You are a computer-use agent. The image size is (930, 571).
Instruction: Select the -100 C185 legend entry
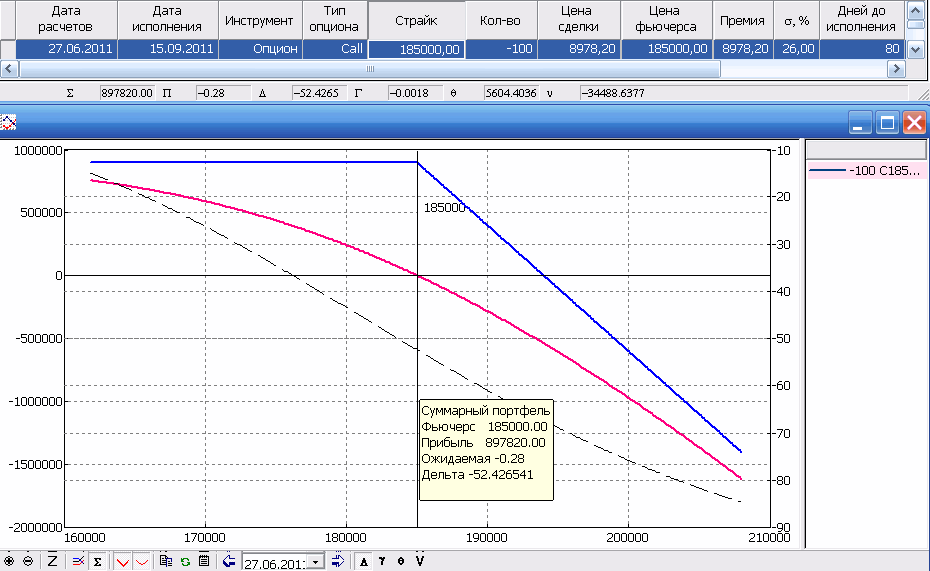pyautogui.click(x=867, y=171)
